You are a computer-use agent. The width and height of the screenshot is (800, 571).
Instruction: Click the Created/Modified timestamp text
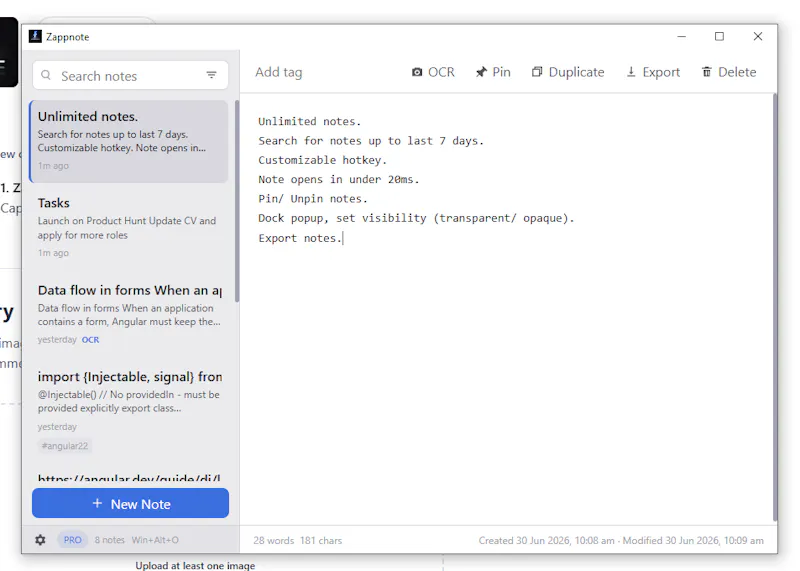point(621,540)
